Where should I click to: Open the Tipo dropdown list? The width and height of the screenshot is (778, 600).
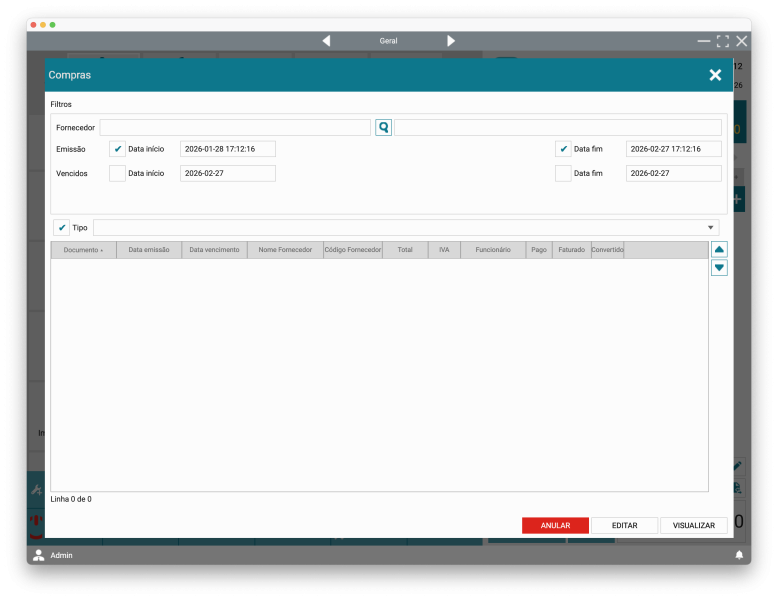pos(711,228)
